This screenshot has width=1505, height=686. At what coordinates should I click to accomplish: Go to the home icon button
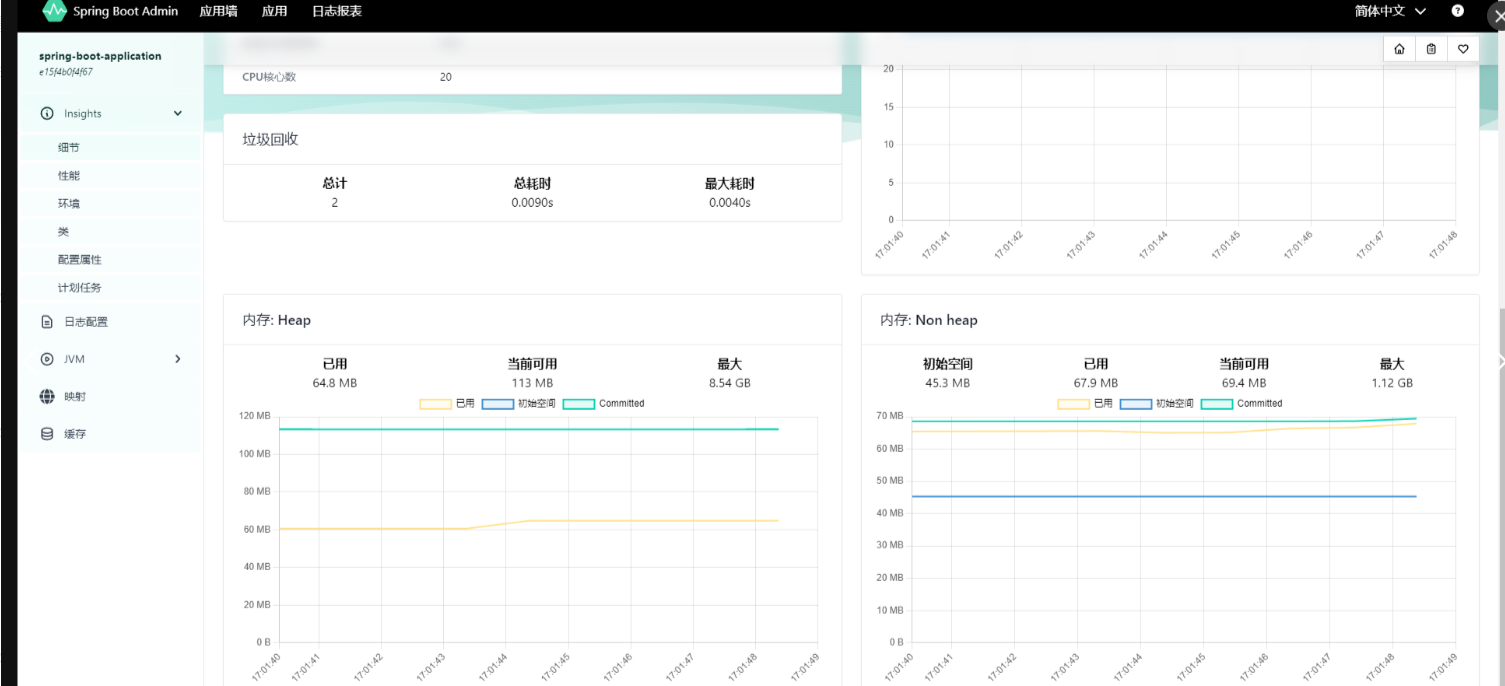1399,49
